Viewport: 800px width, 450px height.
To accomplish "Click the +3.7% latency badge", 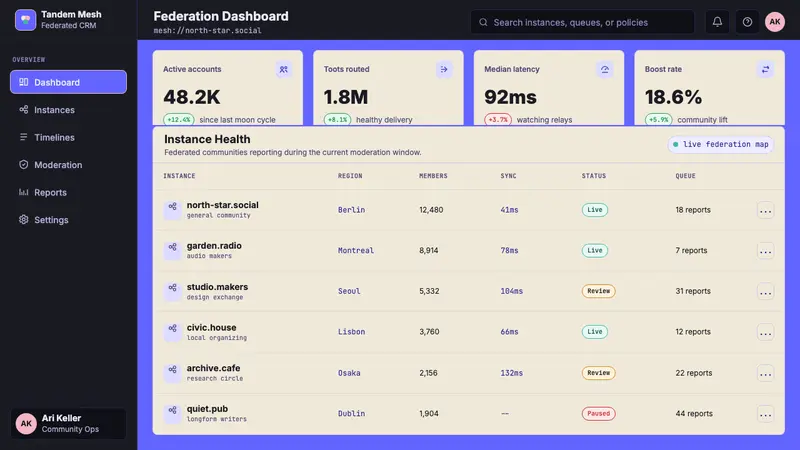I will point(498,119).
